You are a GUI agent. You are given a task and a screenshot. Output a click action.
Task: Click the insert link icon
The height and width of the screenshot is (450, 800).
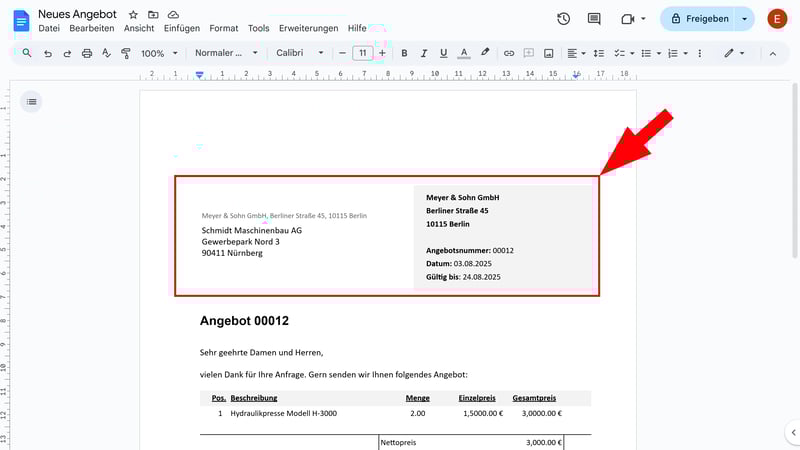coord(509,53)
